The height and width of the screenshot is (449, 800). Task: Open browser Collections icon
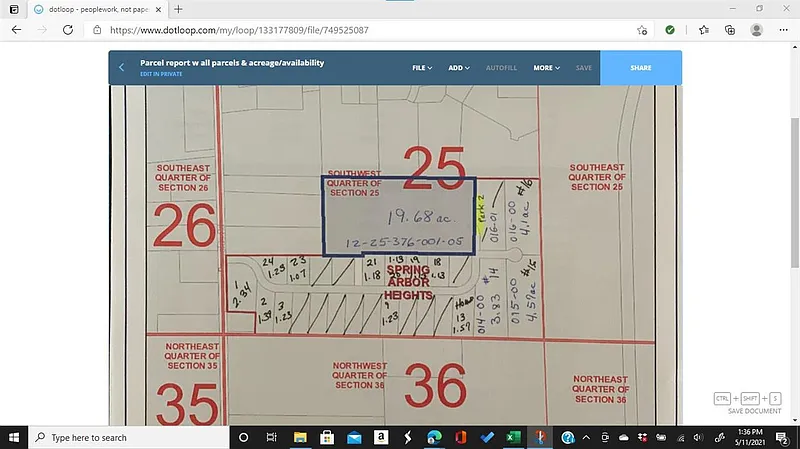[x=730, y=30]
